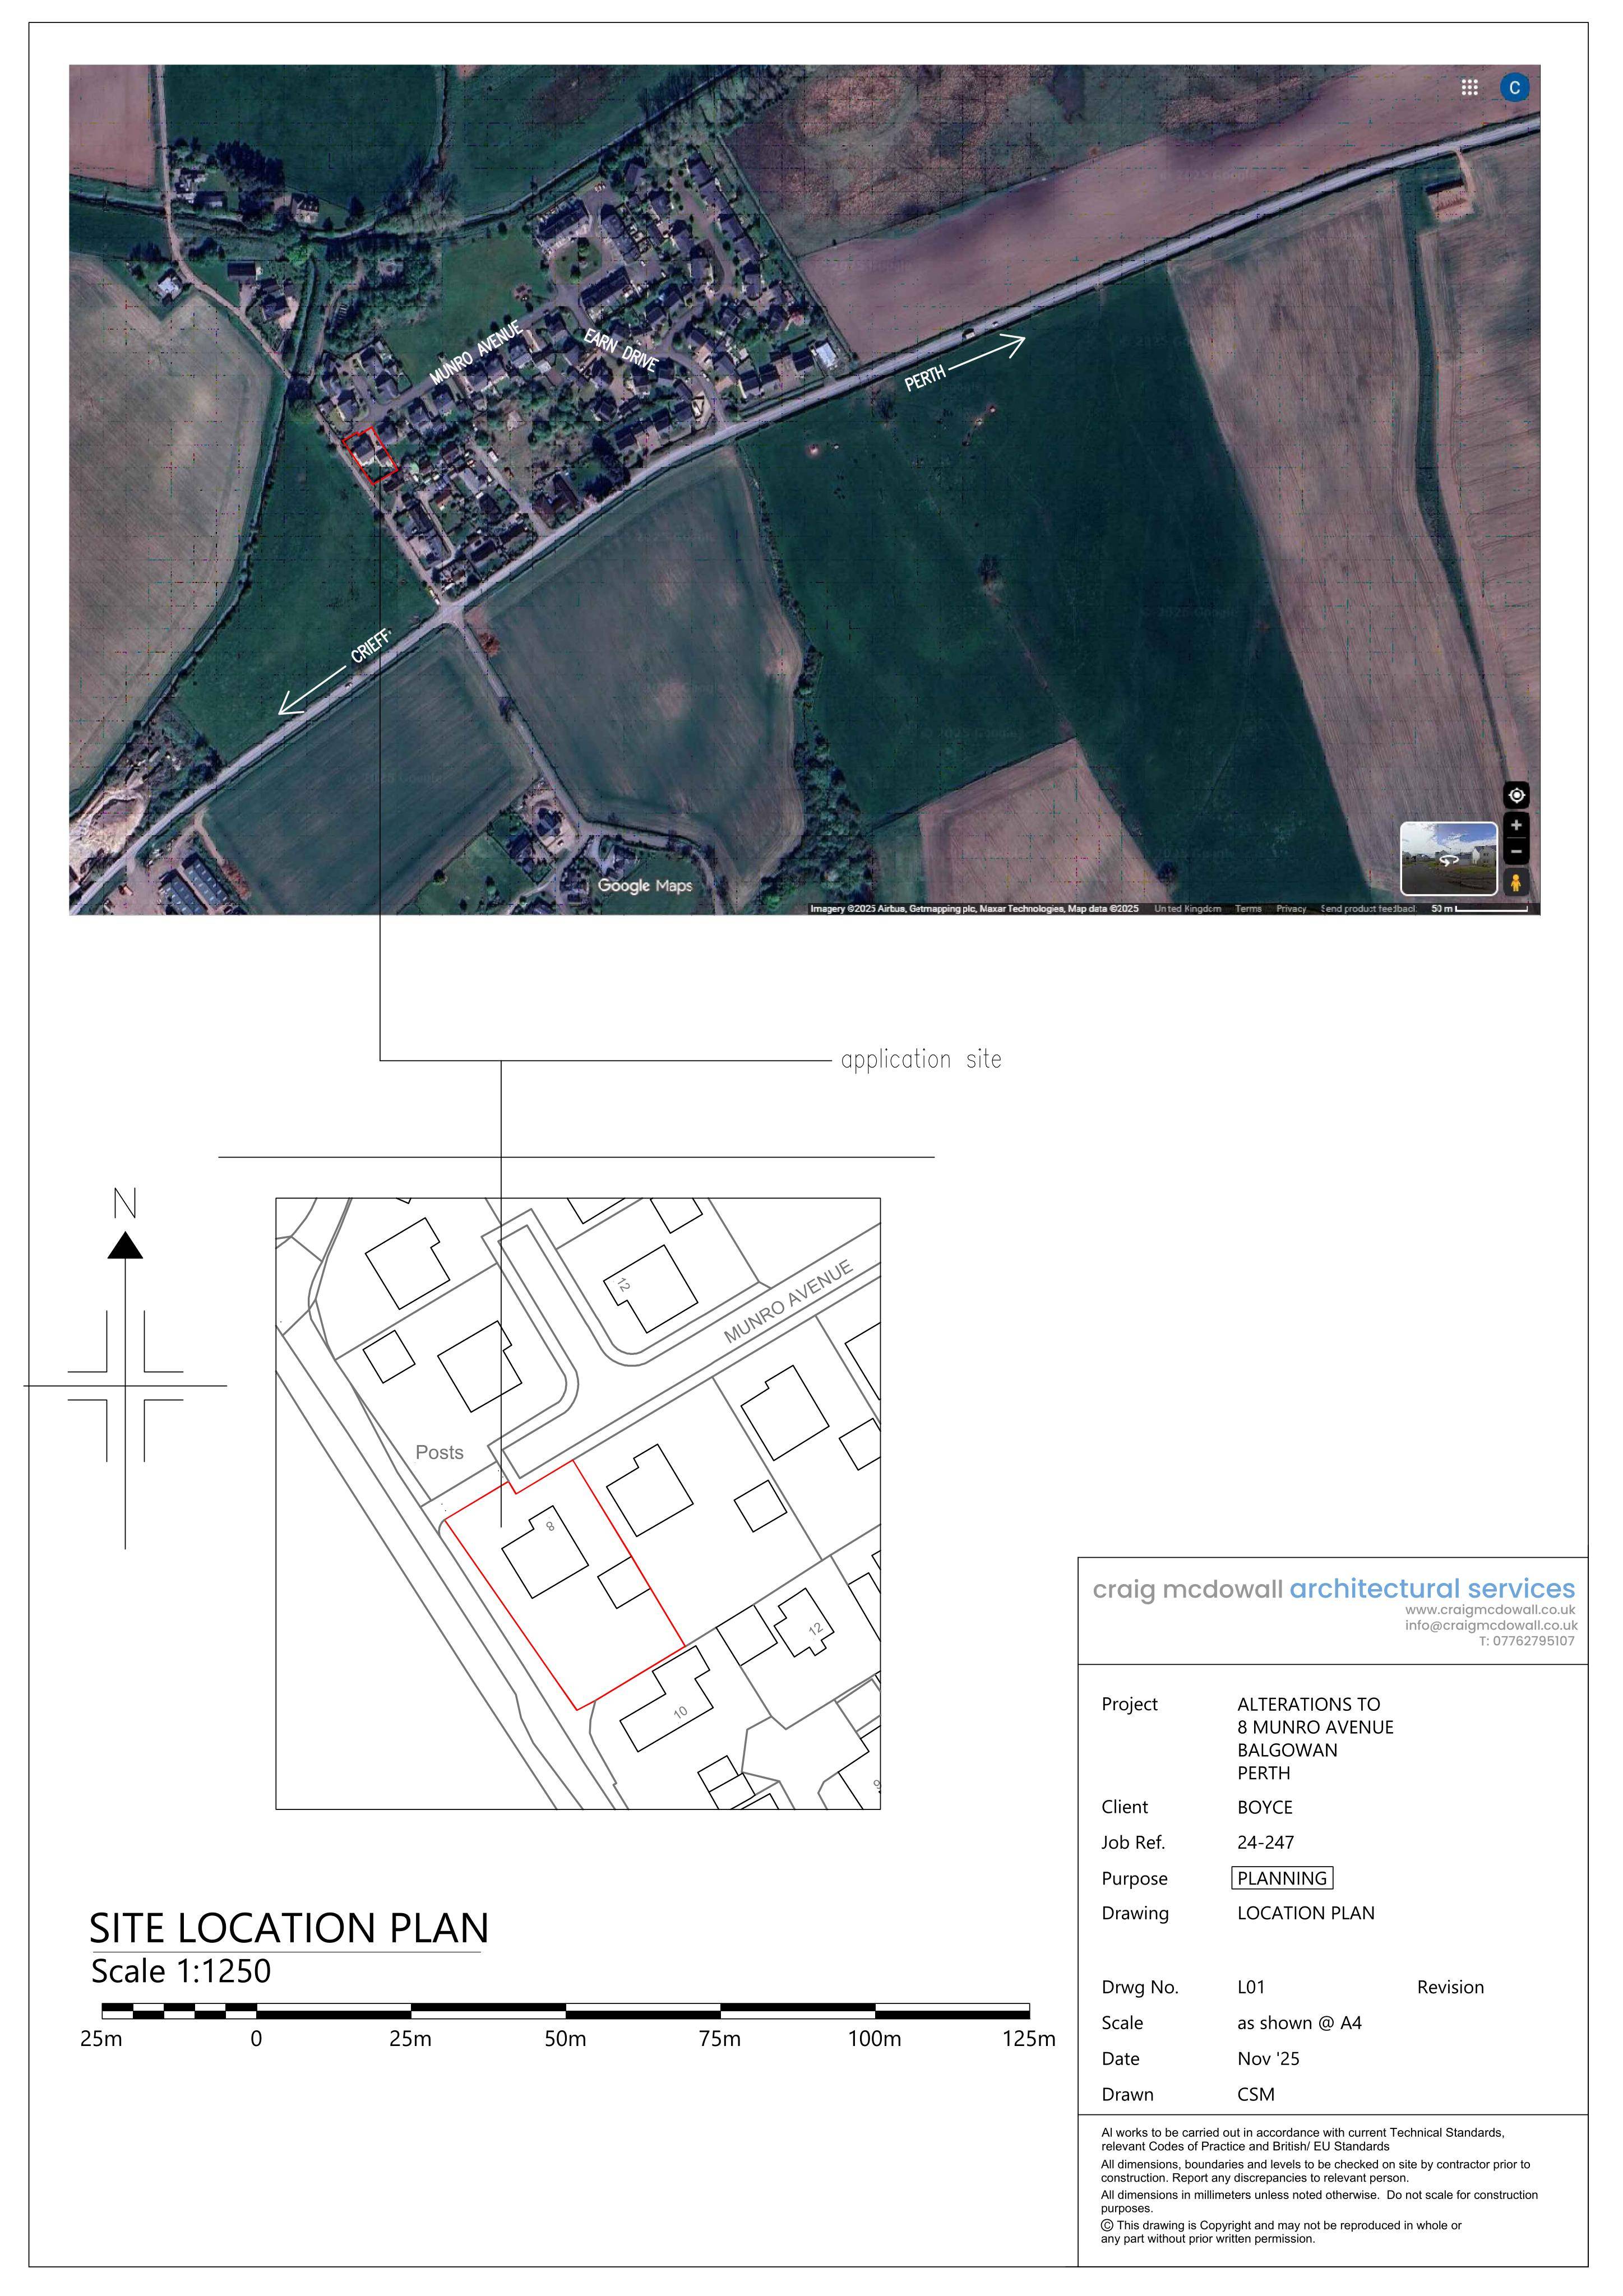Image resolution: width=1623 pixels, height=2296 pixels.
Task: Click the blue account avatar 'C'
Action: (1514, 88)
